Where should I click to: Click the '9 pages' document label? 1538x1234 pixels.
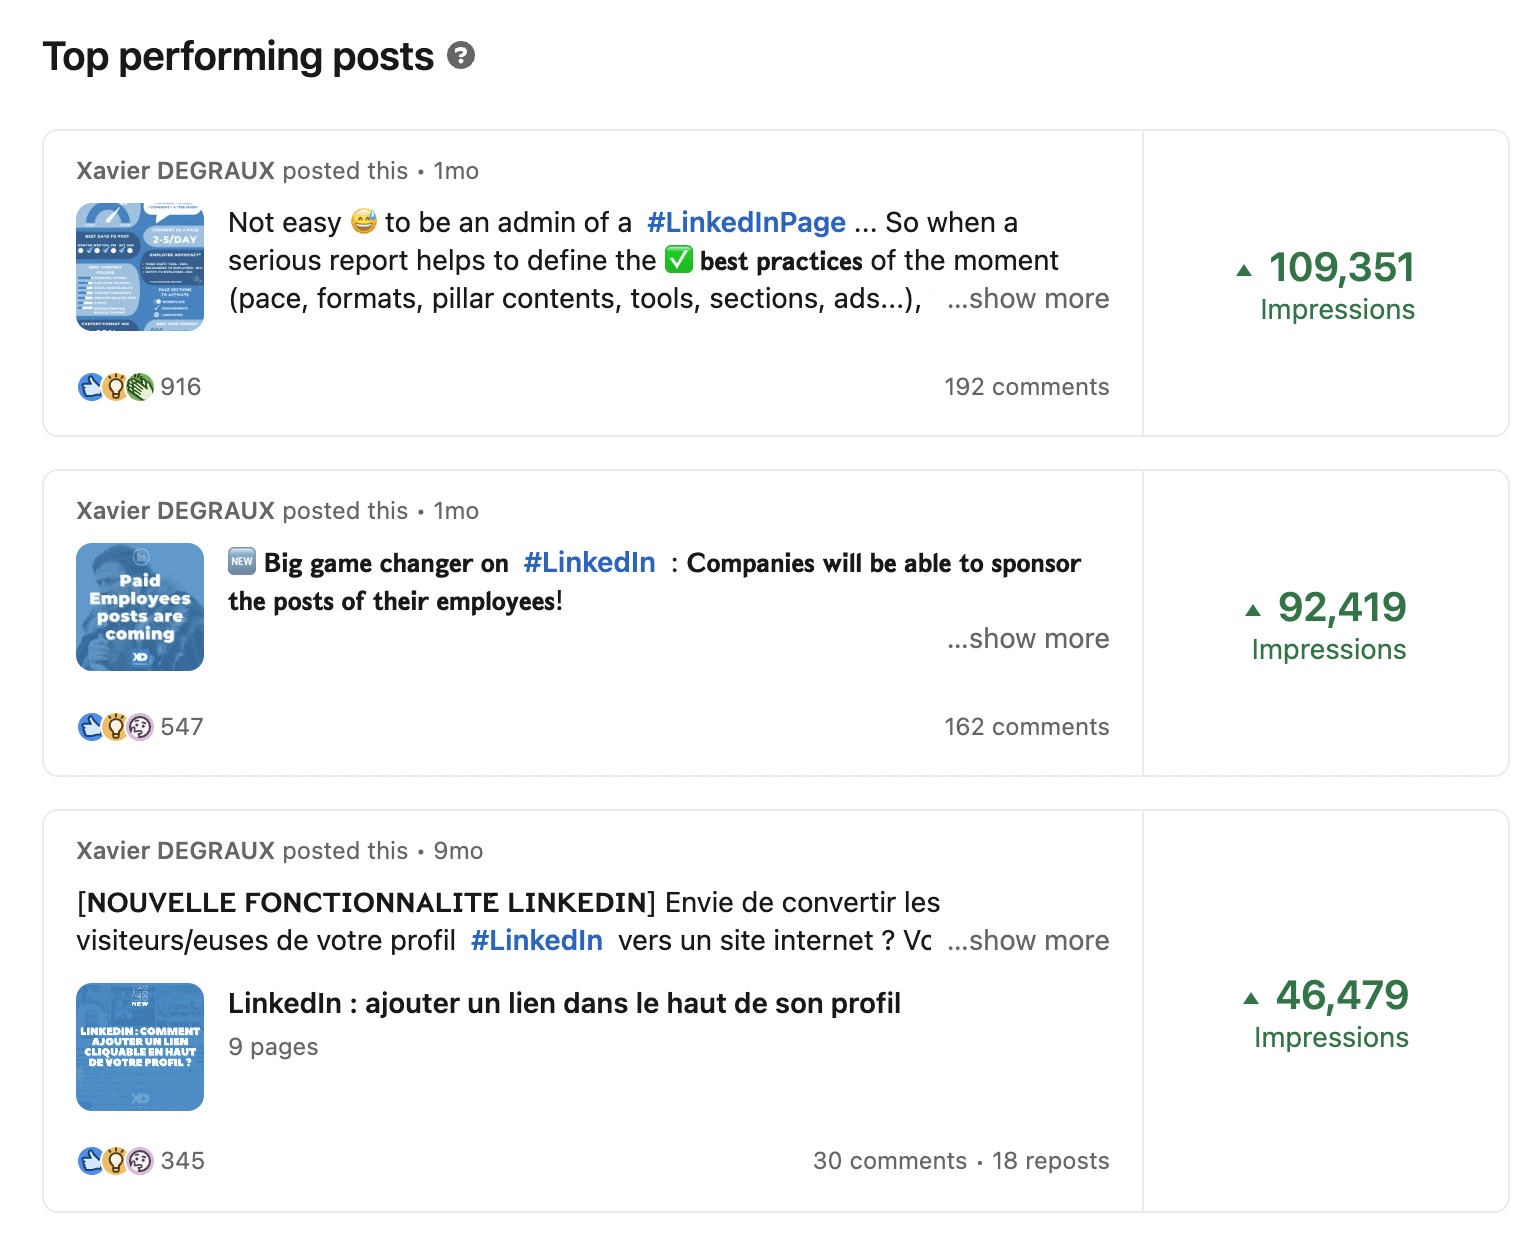(x=273, y=1047)
